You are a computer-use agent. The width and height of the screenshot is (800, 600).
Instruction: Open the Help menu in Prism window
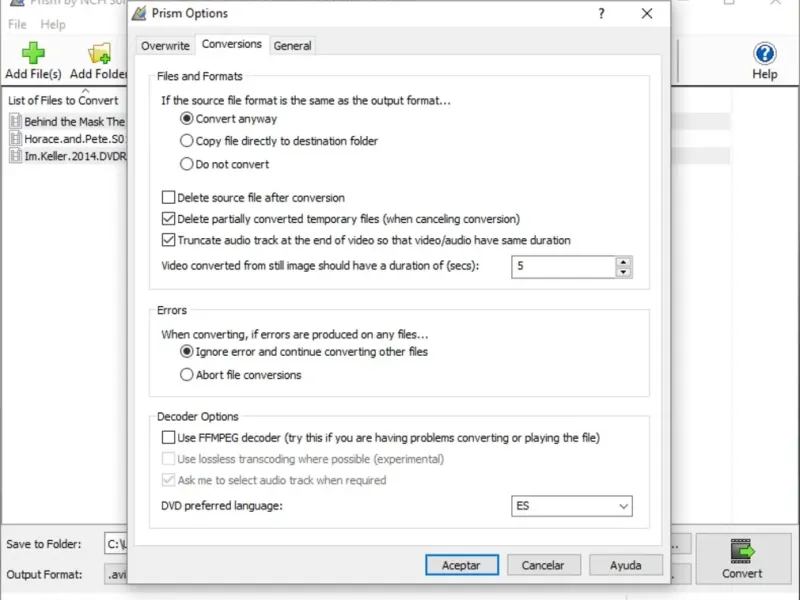[53, 24]
